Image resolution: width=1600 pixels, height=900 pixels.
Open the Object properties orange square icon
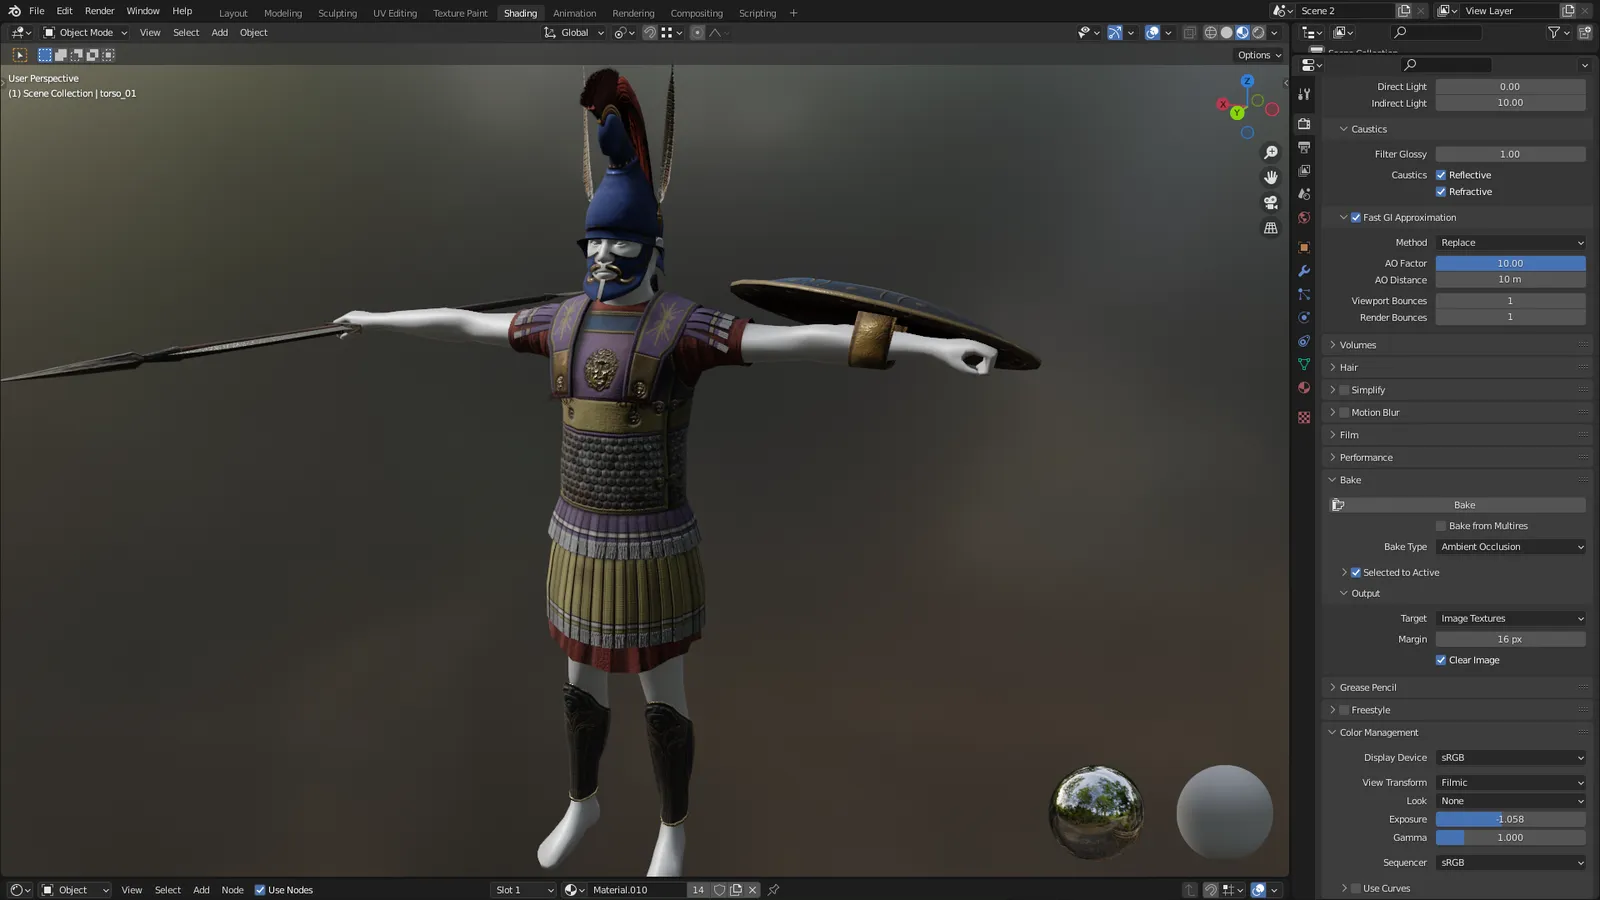pyautogui.click(x=1304, y=247)
